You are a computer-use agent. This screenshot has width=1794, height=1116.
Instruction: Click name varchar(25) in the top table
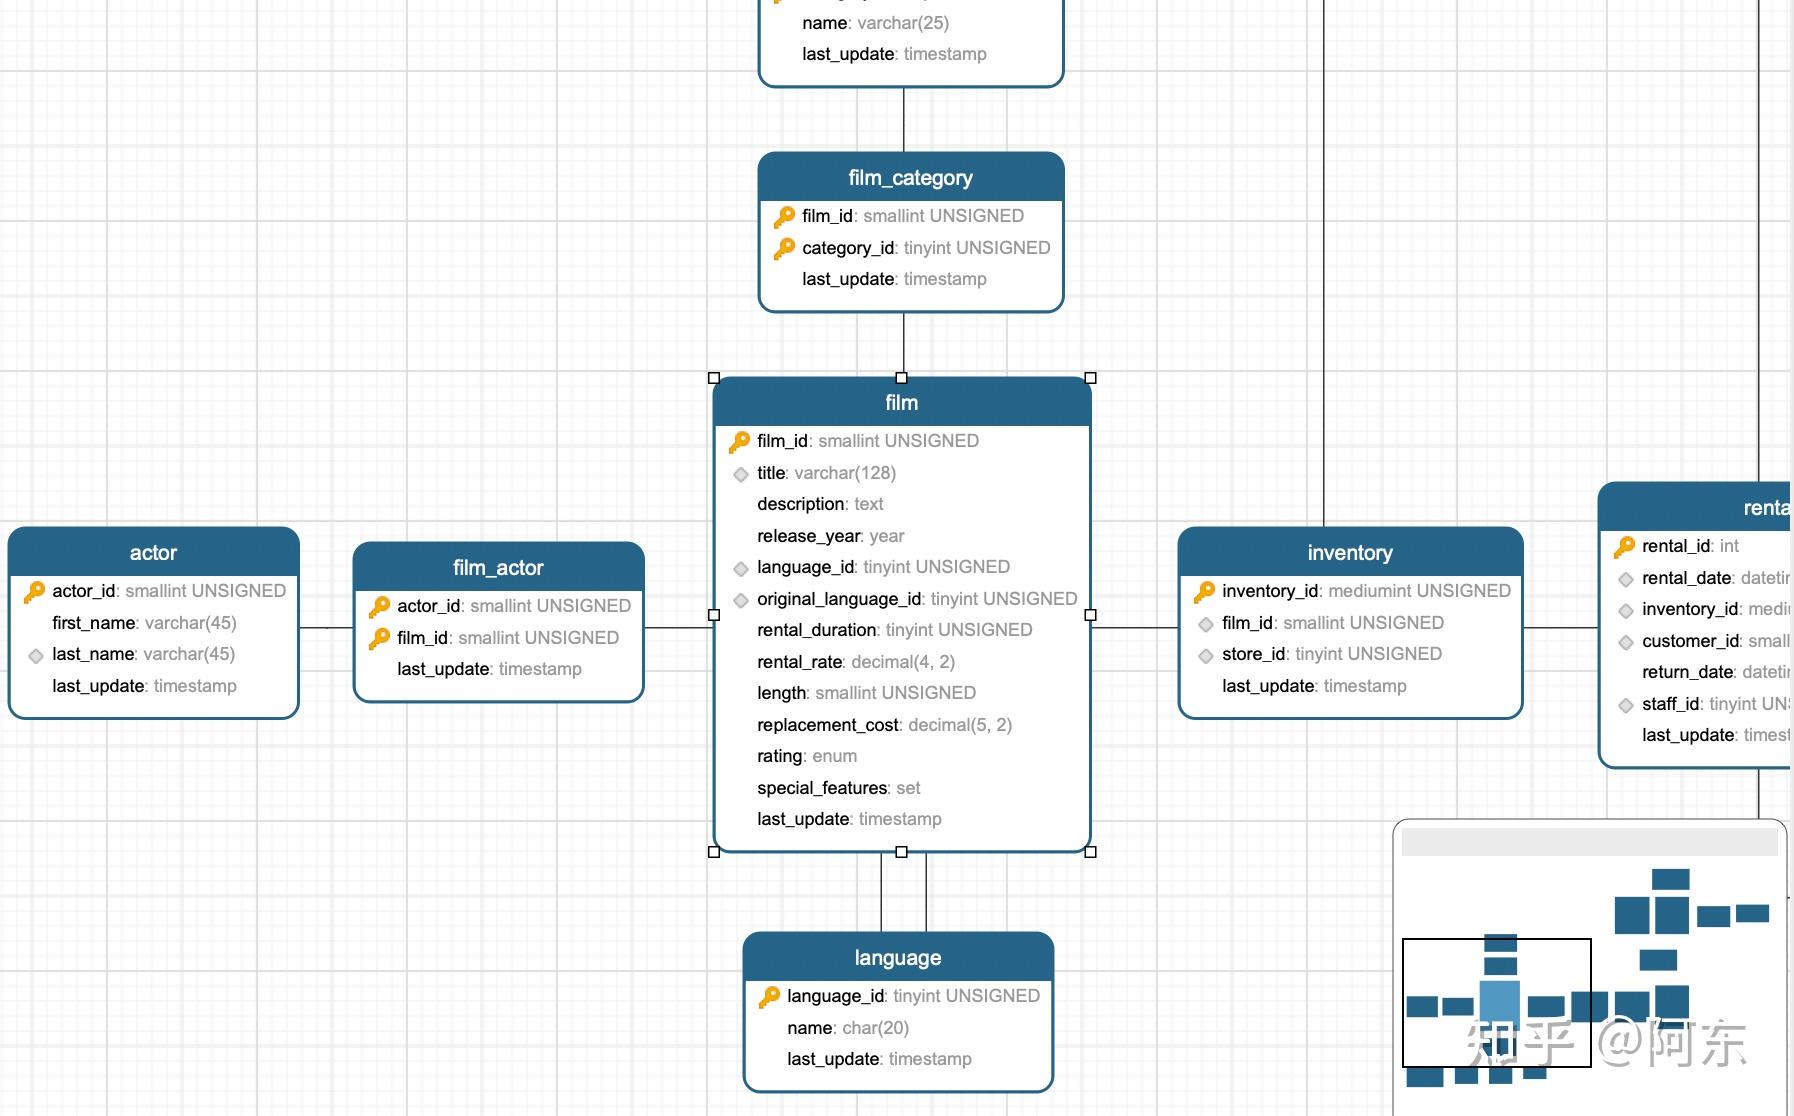[875, 23]
